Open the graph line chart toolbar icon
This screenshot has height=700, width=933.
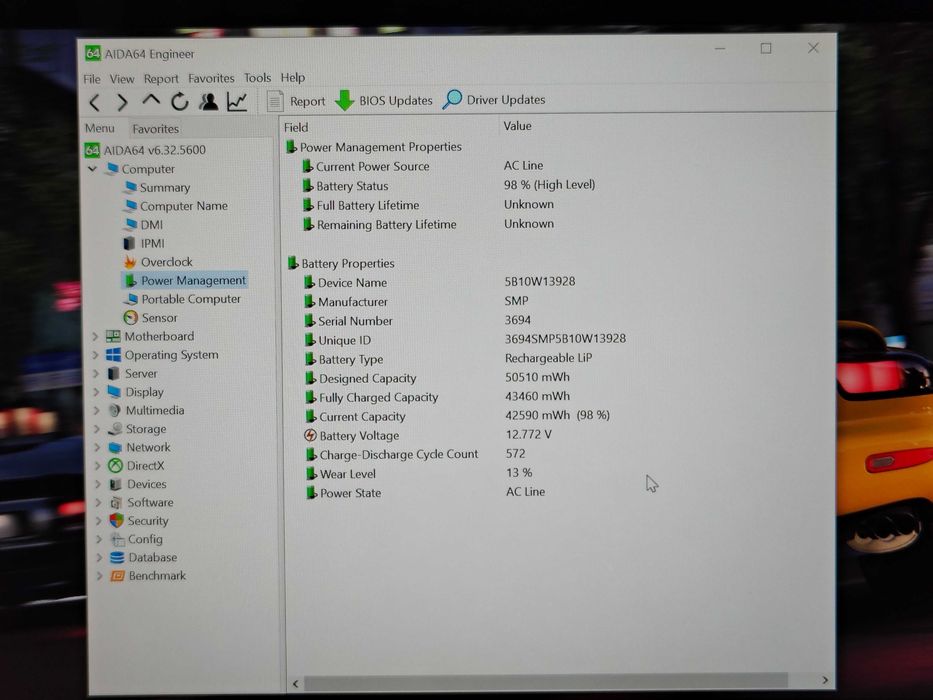[237, 102]
